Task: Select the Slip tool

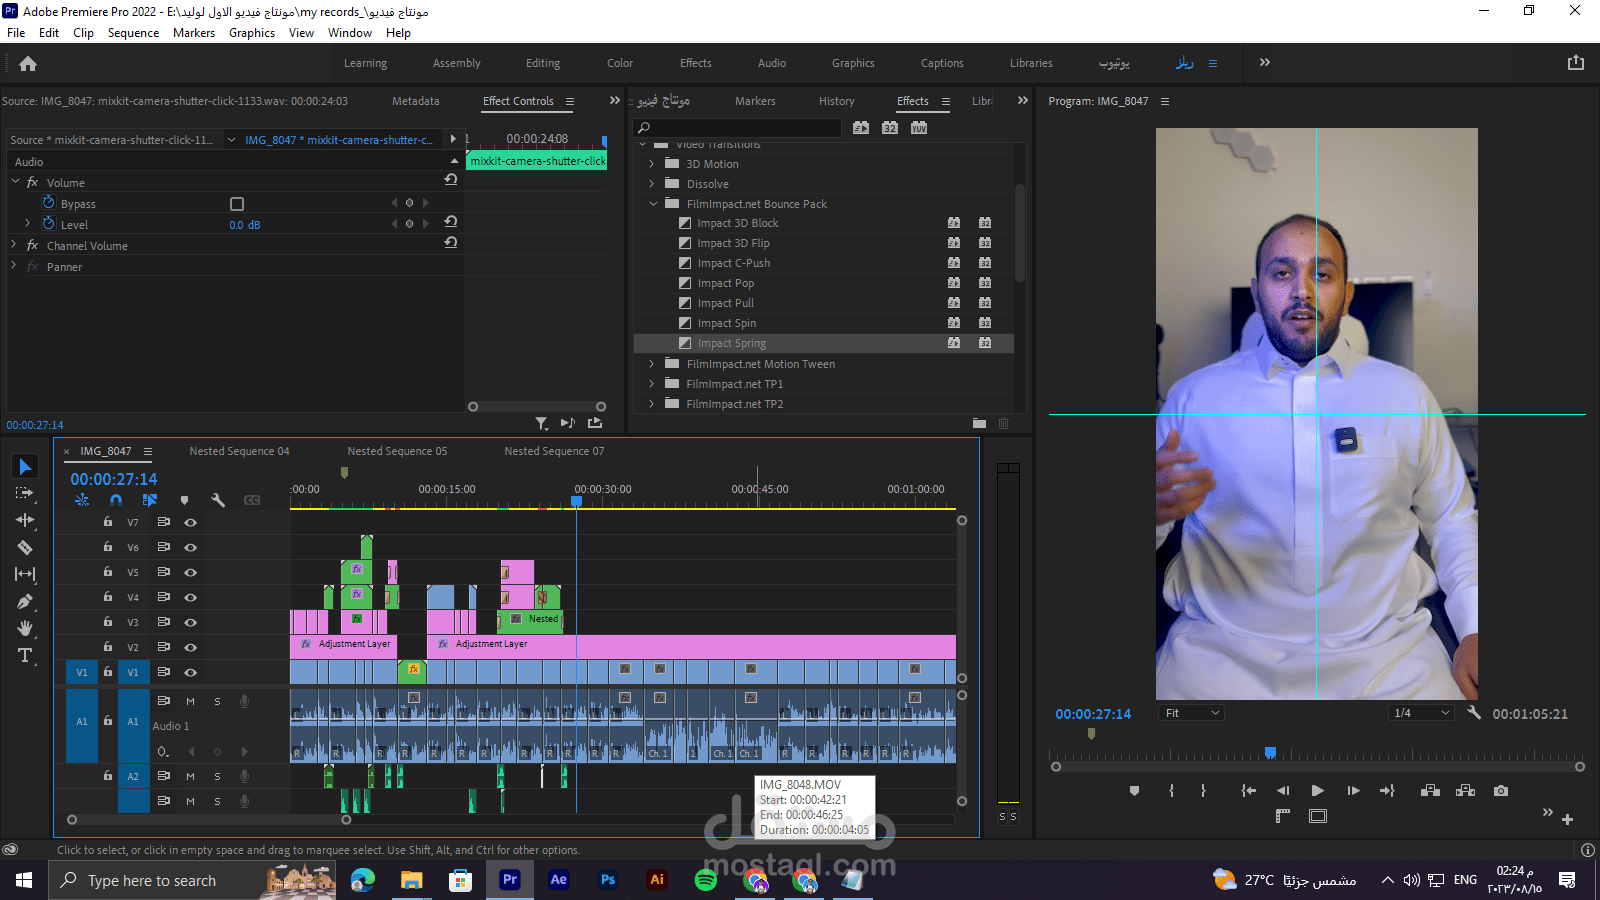Action: [25, 574]
